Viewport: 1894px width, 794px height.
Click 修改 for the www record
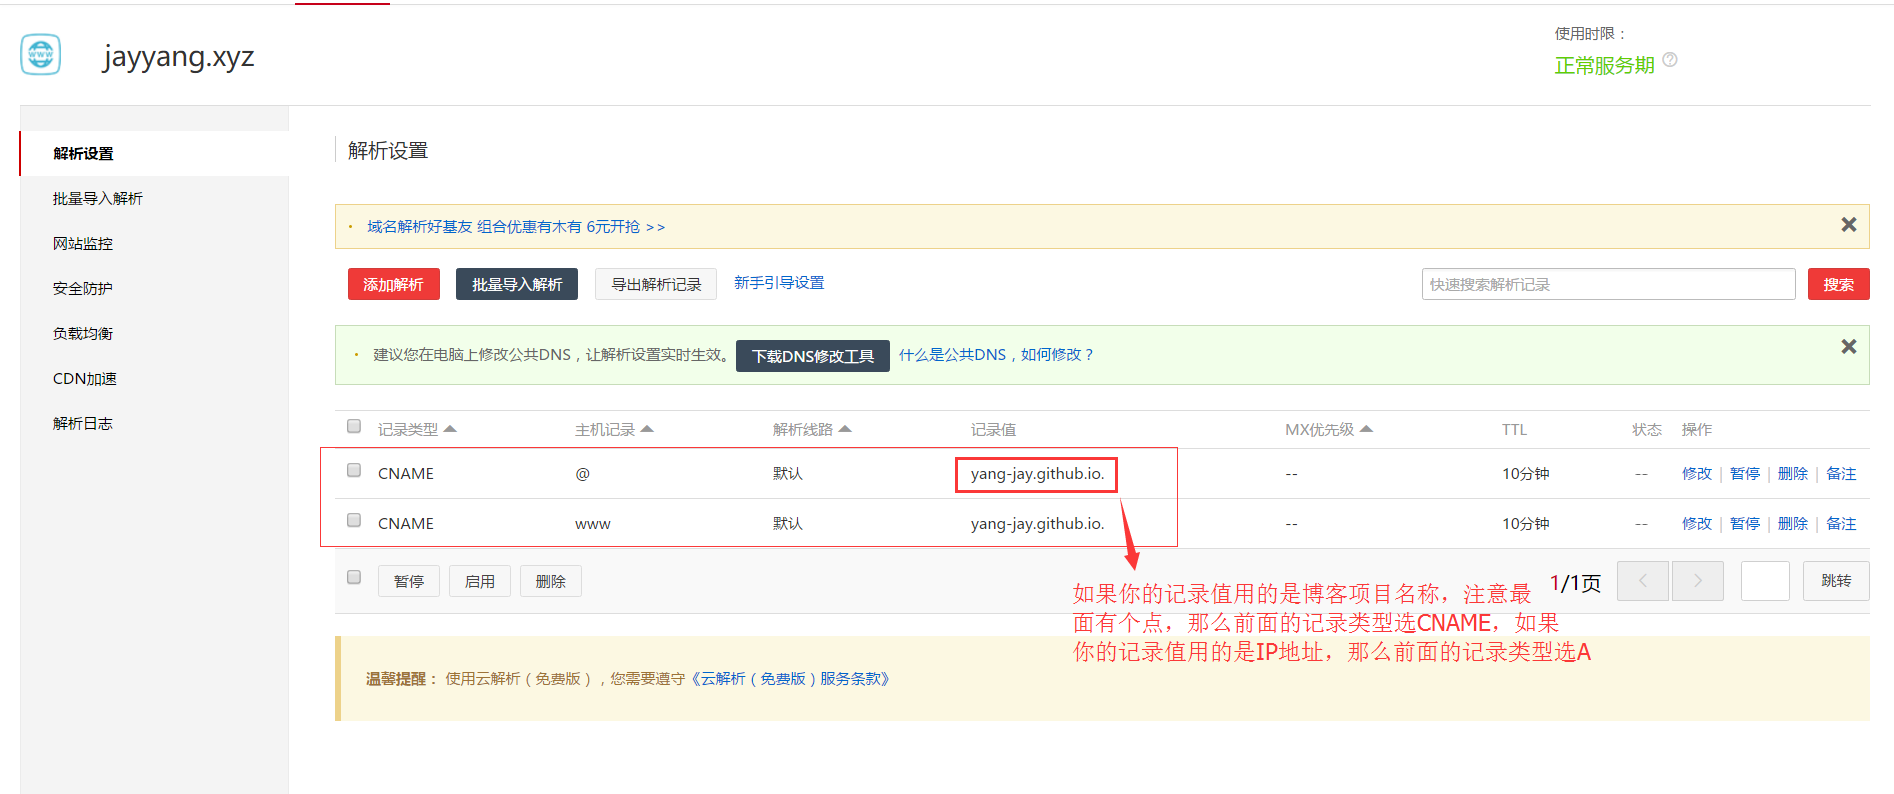(1697, 523)
